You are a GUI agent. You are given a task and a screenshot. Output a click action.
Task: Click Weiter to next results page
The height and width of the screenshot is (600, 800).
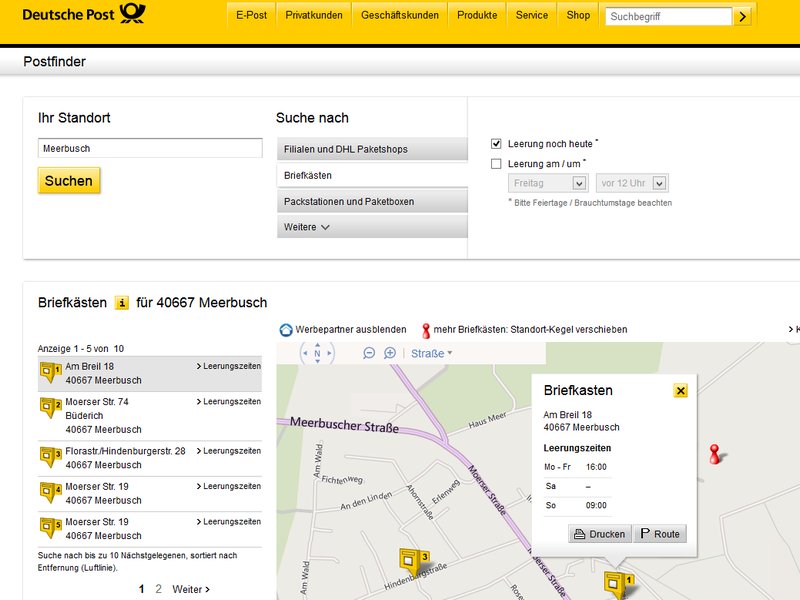pyautogui.click(x=191, y=589)
